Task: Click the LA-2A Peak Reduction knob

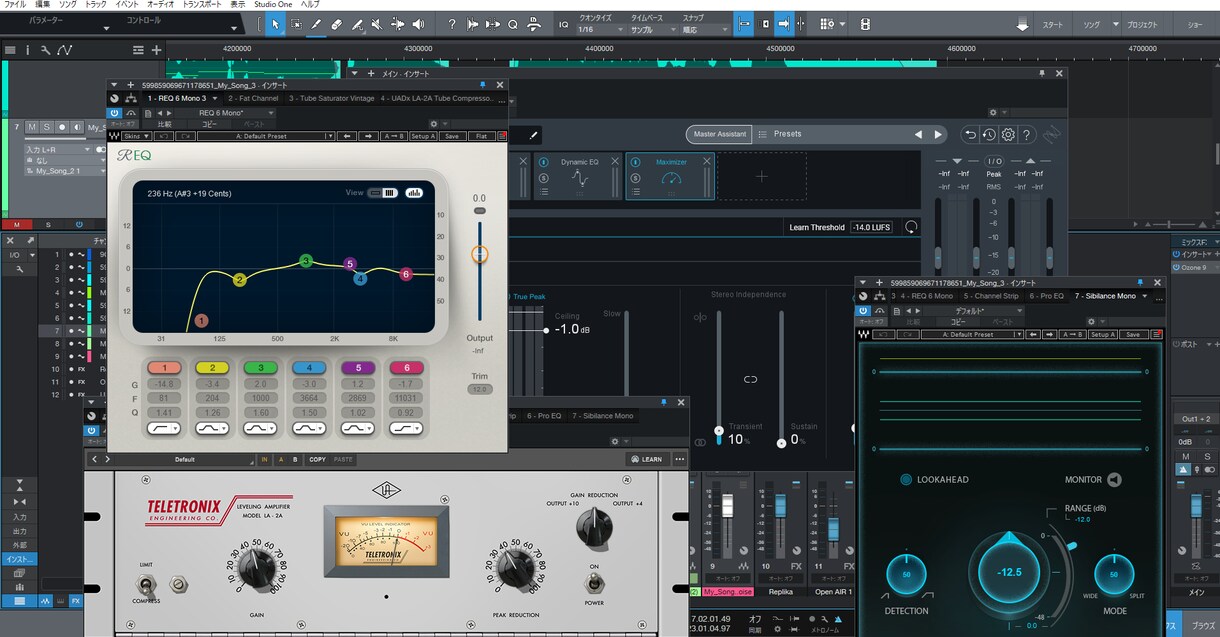Action: 514,567
